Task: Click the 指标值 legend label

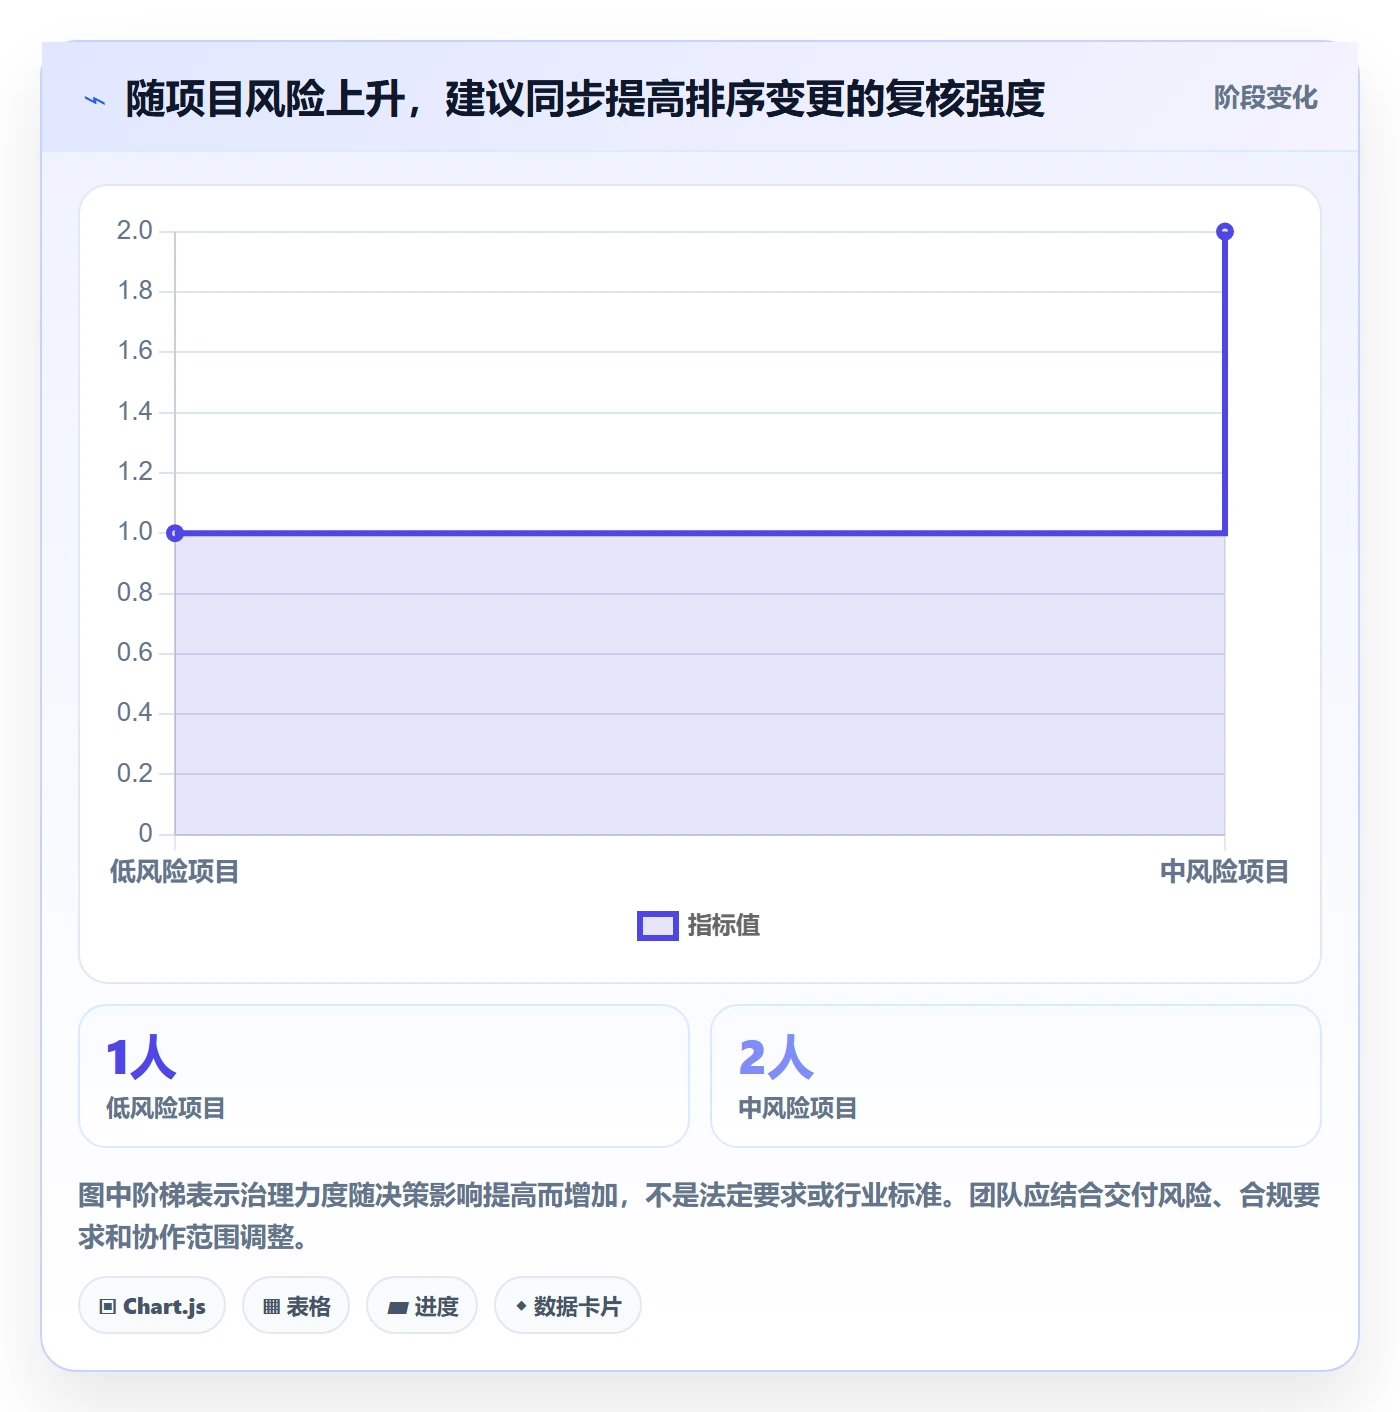Action: (x=724, y=926)
